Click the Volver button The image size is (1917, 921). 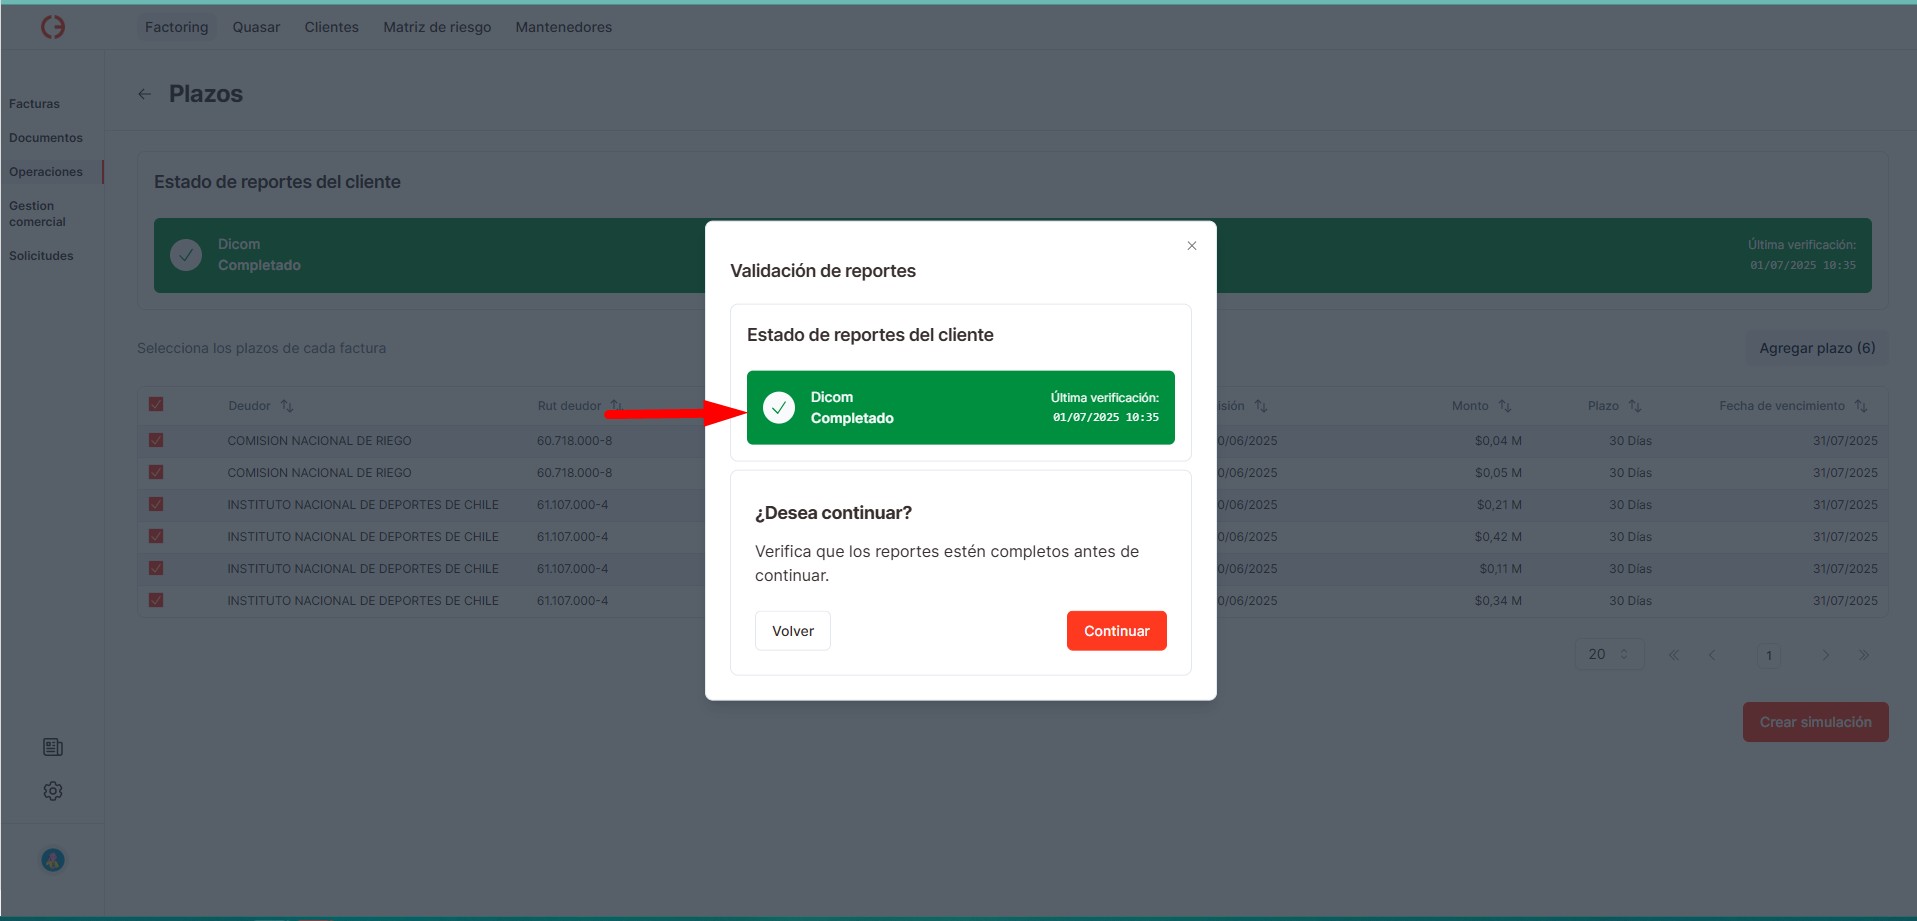[792, 631]
